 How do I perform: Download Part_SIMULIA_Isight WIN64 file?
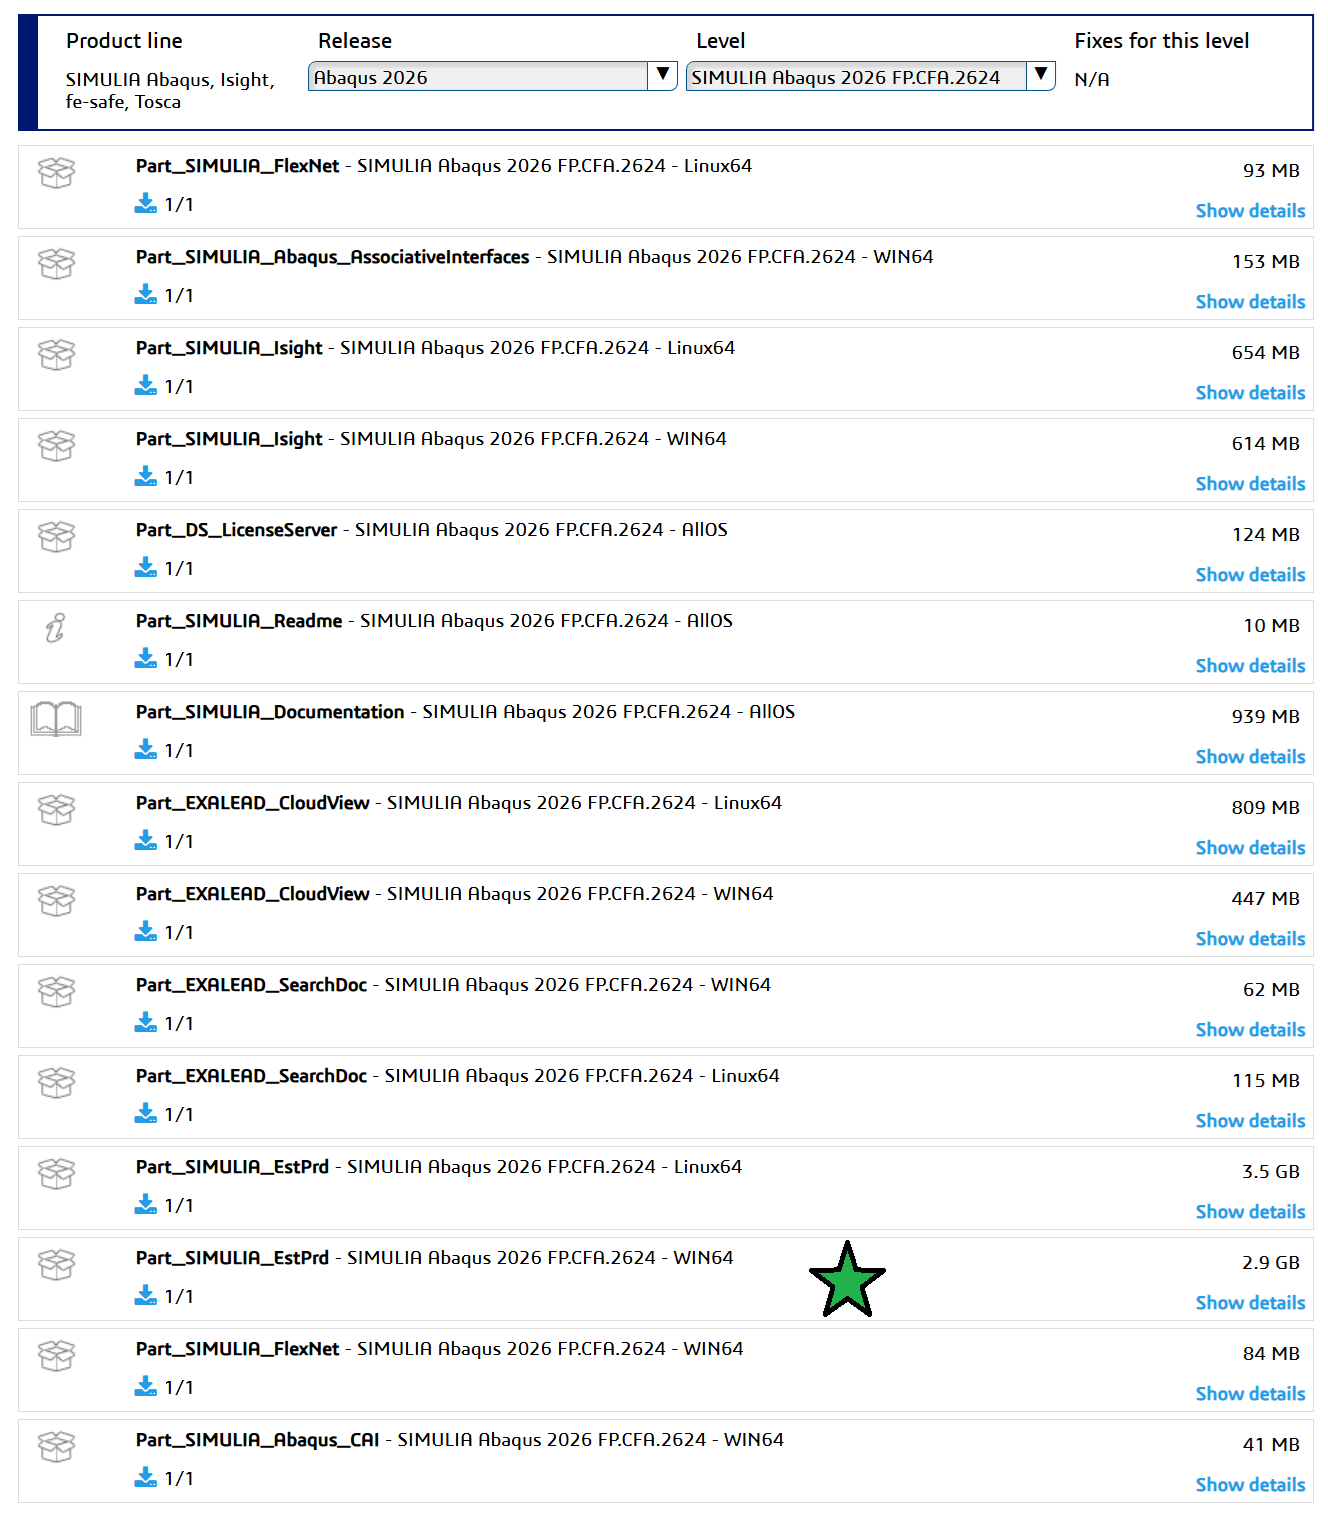click(146, 477)
